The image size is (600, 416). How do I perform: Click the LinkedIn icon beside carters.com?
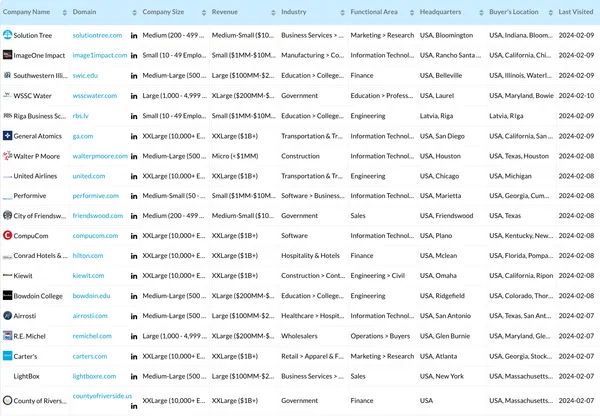[x=135, y=356]
